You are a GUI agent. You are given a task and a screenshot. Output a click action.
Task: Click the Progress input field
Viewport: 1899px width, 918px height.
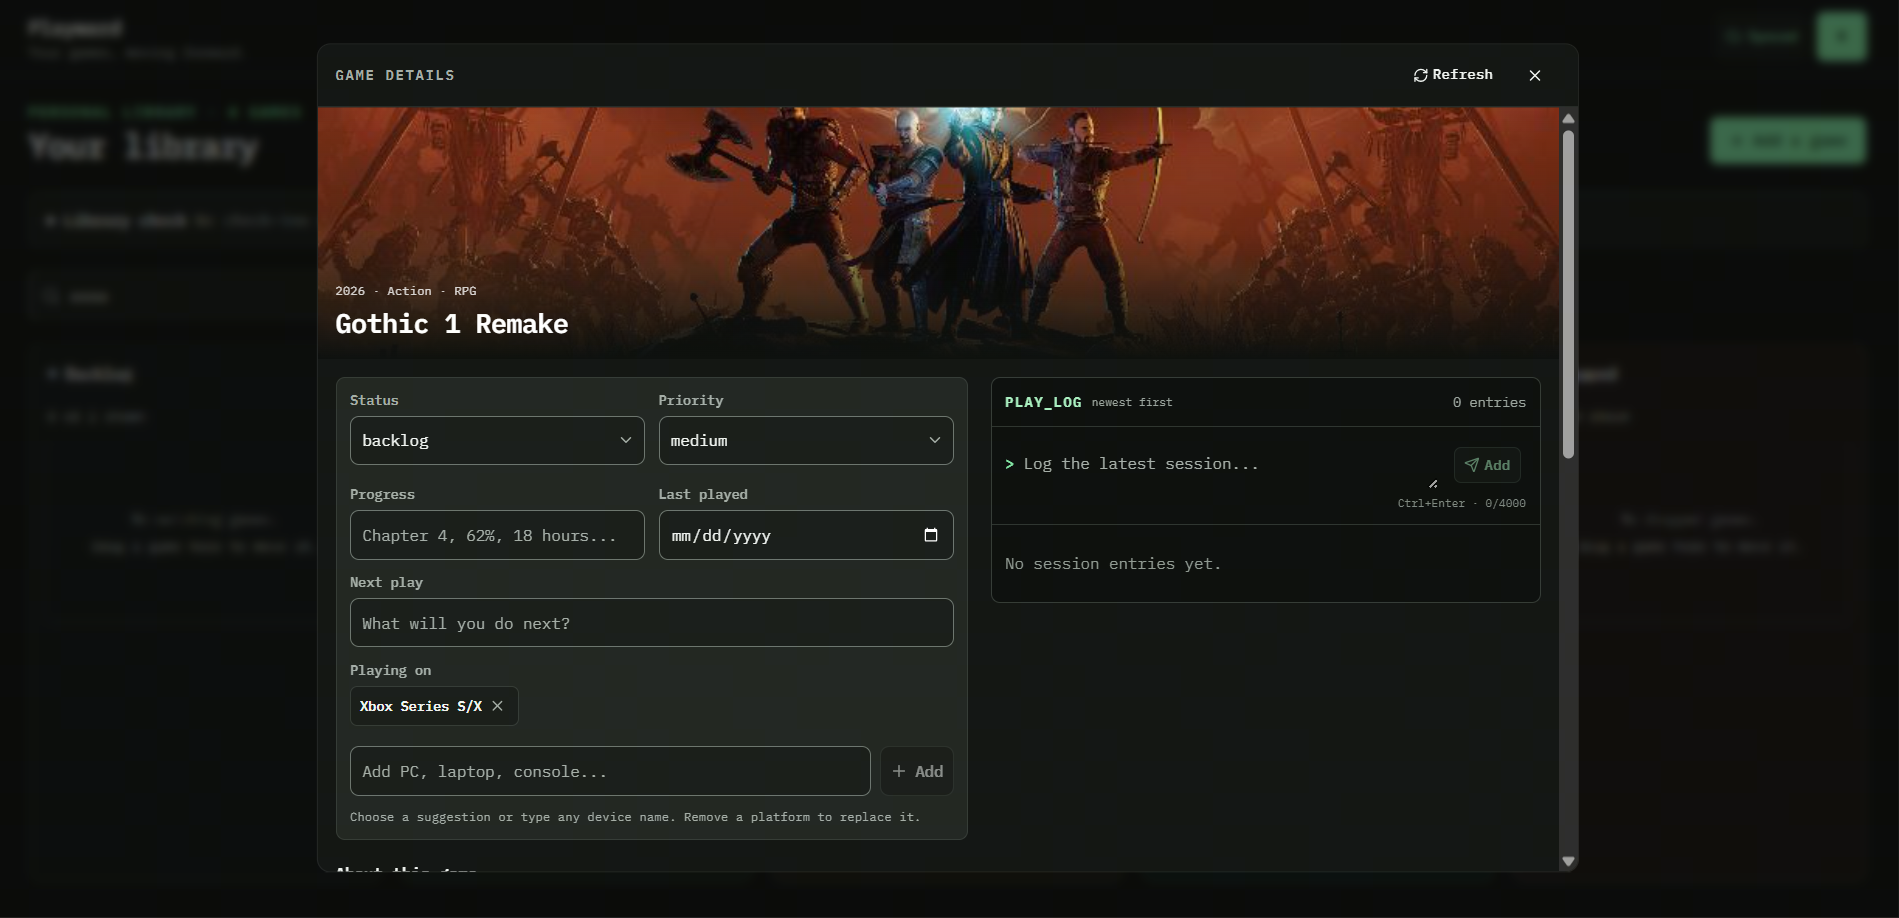click(497, 535)
